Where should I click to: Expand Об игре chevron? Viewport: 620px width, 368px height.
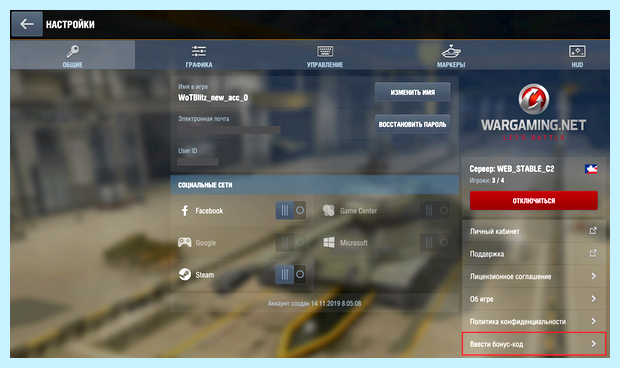pos(594,298)
